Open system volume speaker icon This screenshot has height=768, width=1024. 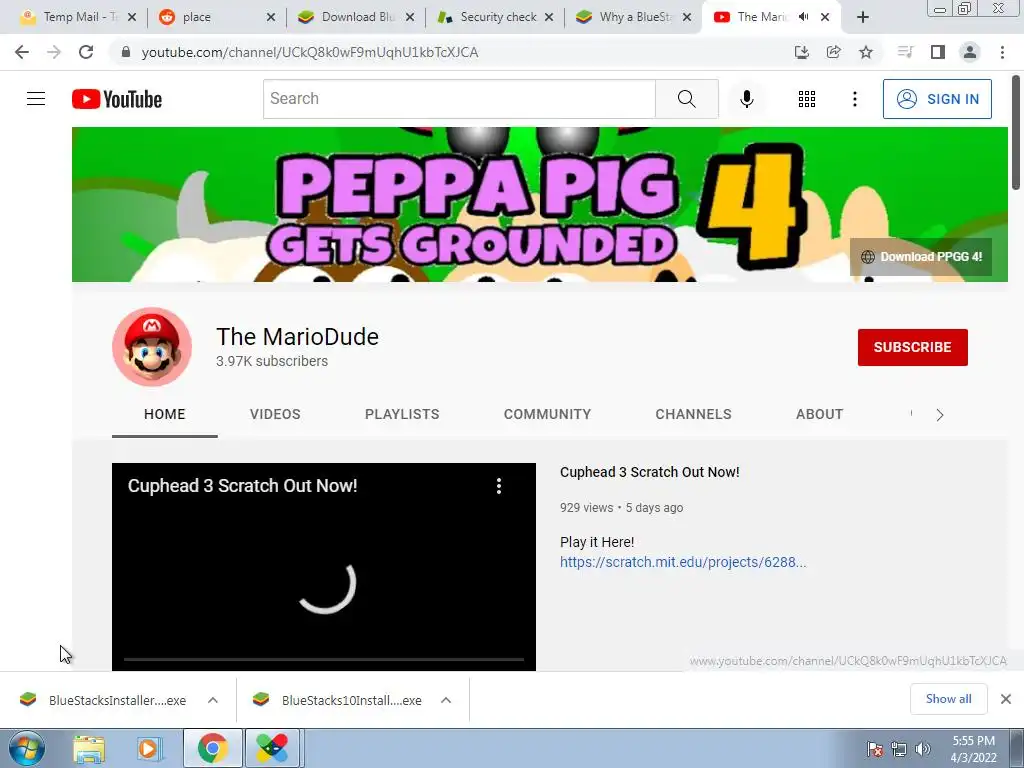[922, 749]
